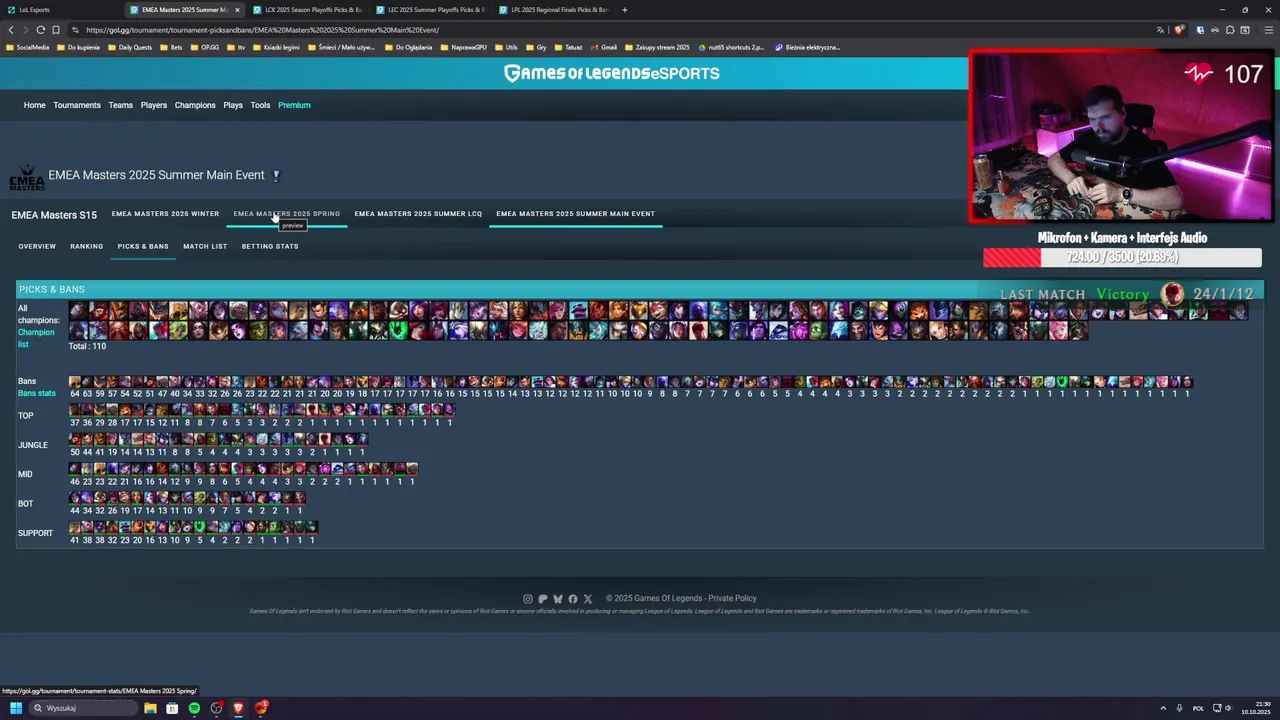The width and height of the screenshot is (1280, 720).
Task: Open the Daily Quests bookmarks folder
Action: coord(129,47)
